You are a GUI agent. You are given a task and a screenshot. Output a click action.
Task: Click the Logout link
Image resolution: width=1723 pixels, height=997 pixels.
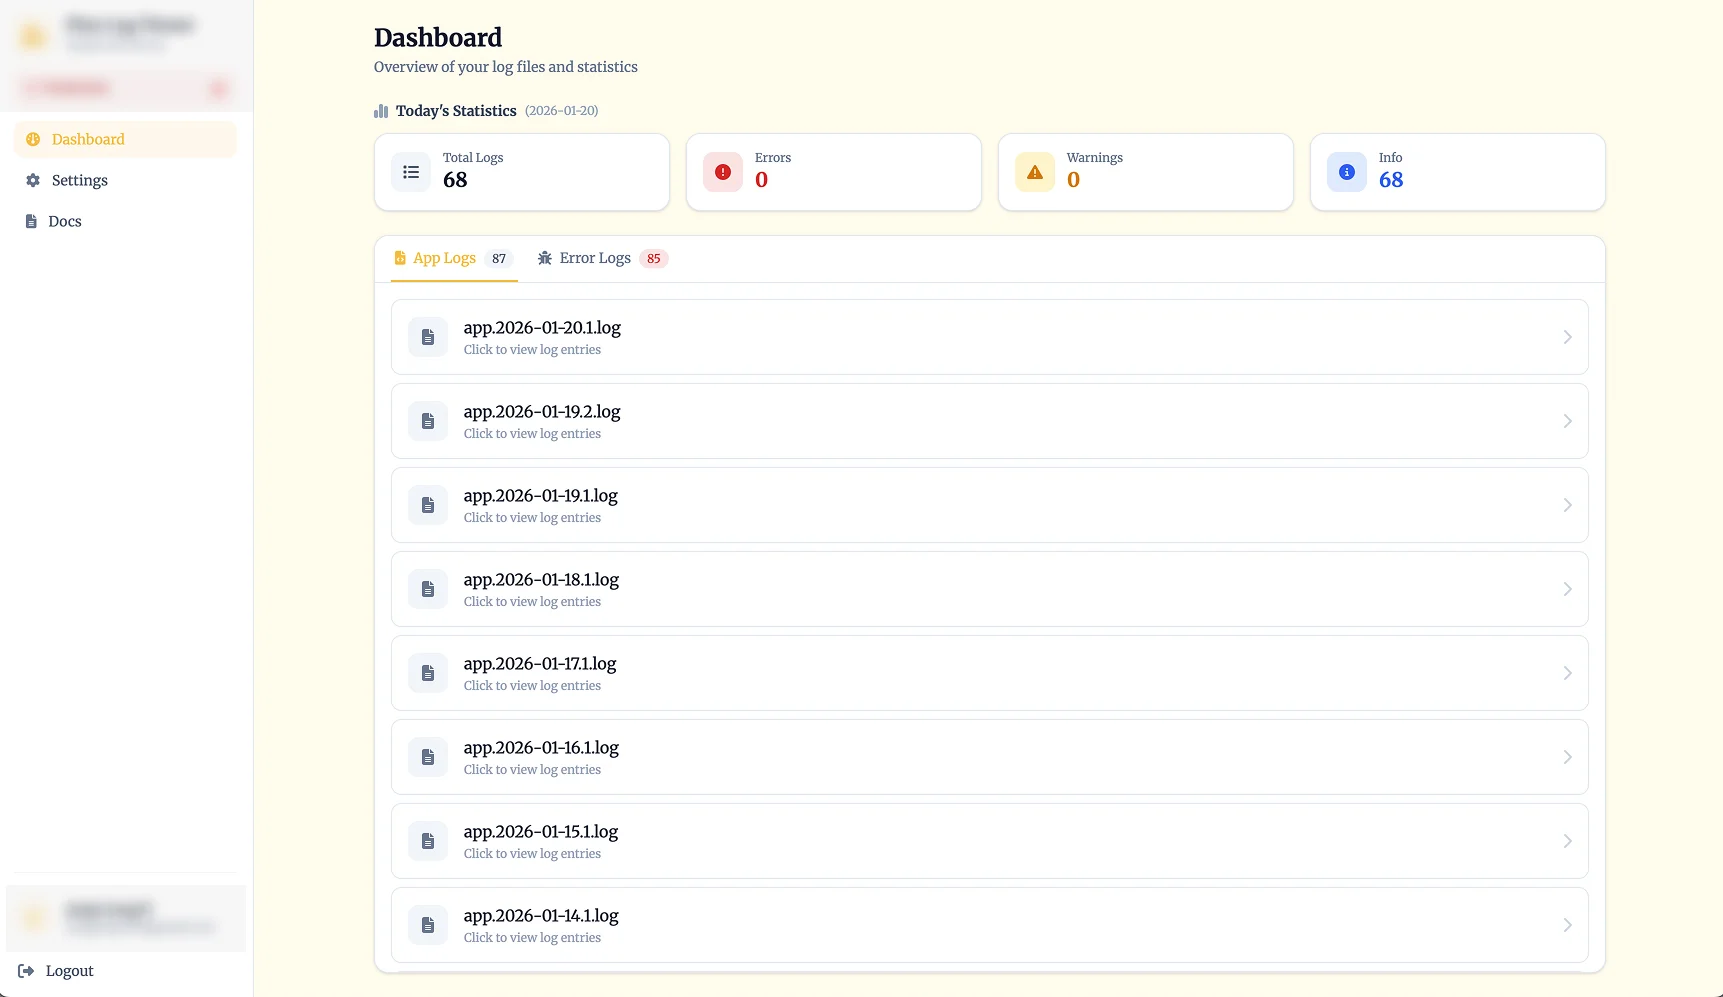coord(56,971)
